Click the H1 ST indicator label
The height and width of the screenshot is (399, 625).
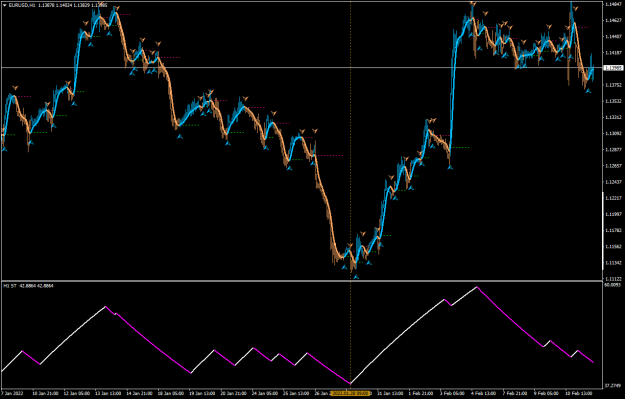click(10, 286)
